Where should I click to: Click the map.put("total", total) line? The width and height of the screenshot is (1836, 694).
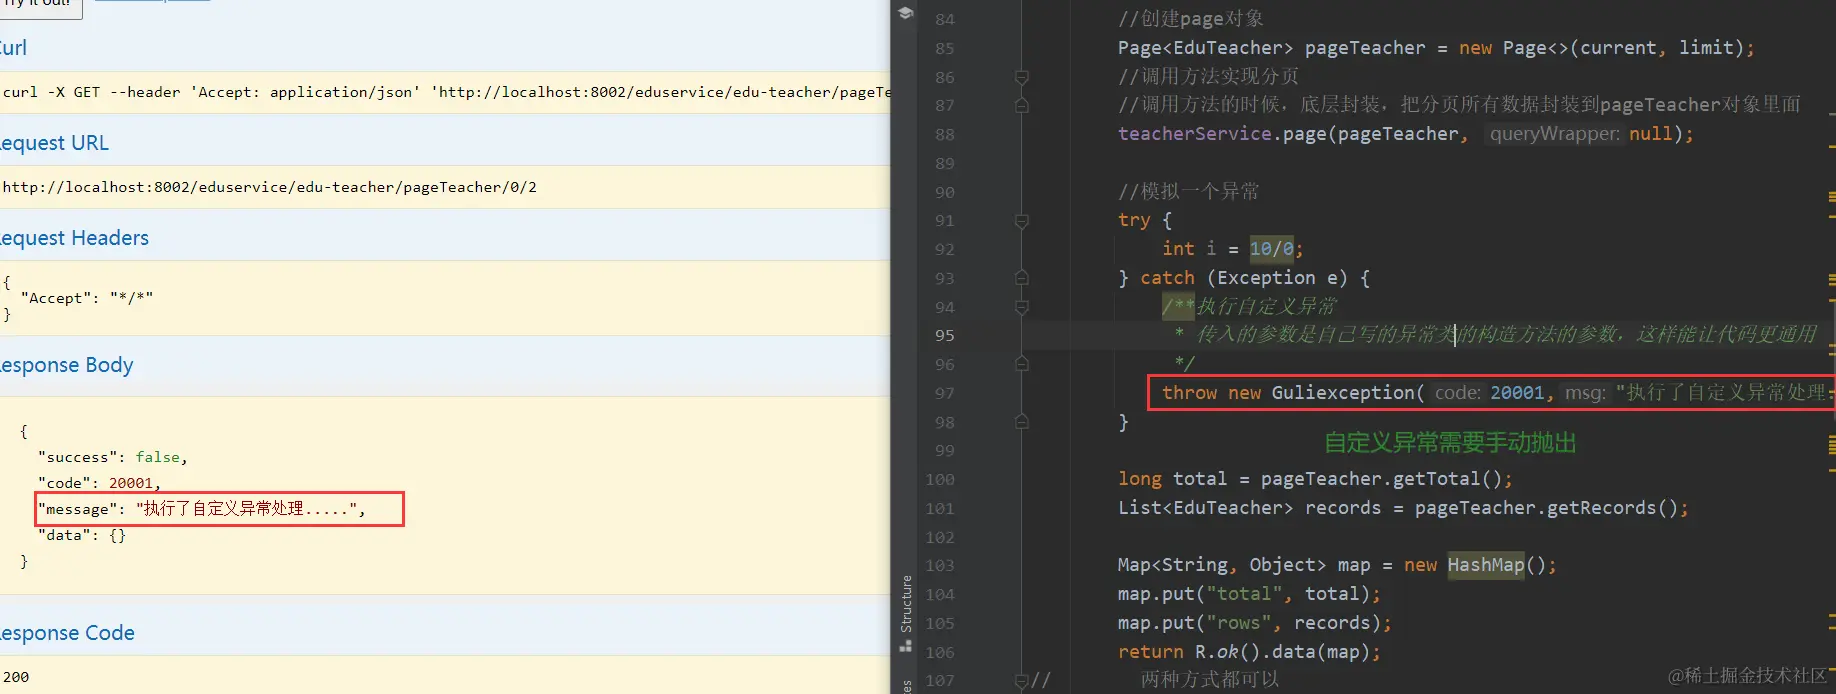click(1249, 594)
